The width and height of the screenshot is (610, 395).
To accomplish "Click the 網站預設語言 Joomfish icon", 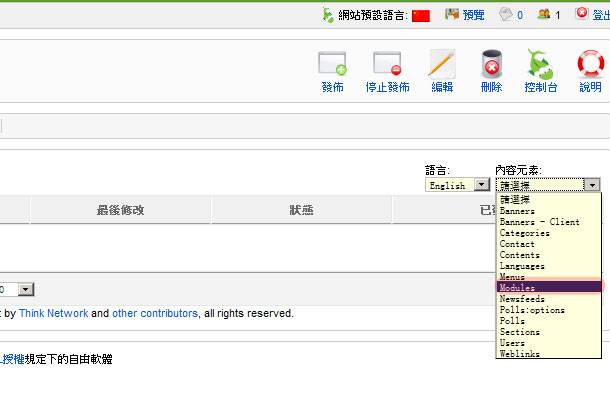I will tap(328, 15).
